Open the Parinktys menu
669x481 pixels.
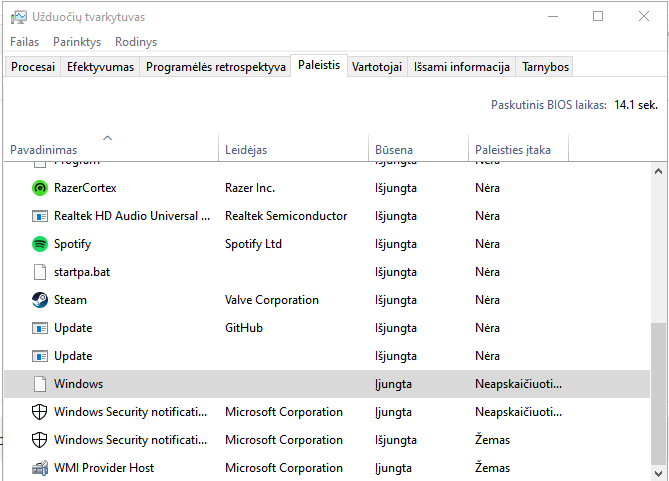tap(77, 42)
